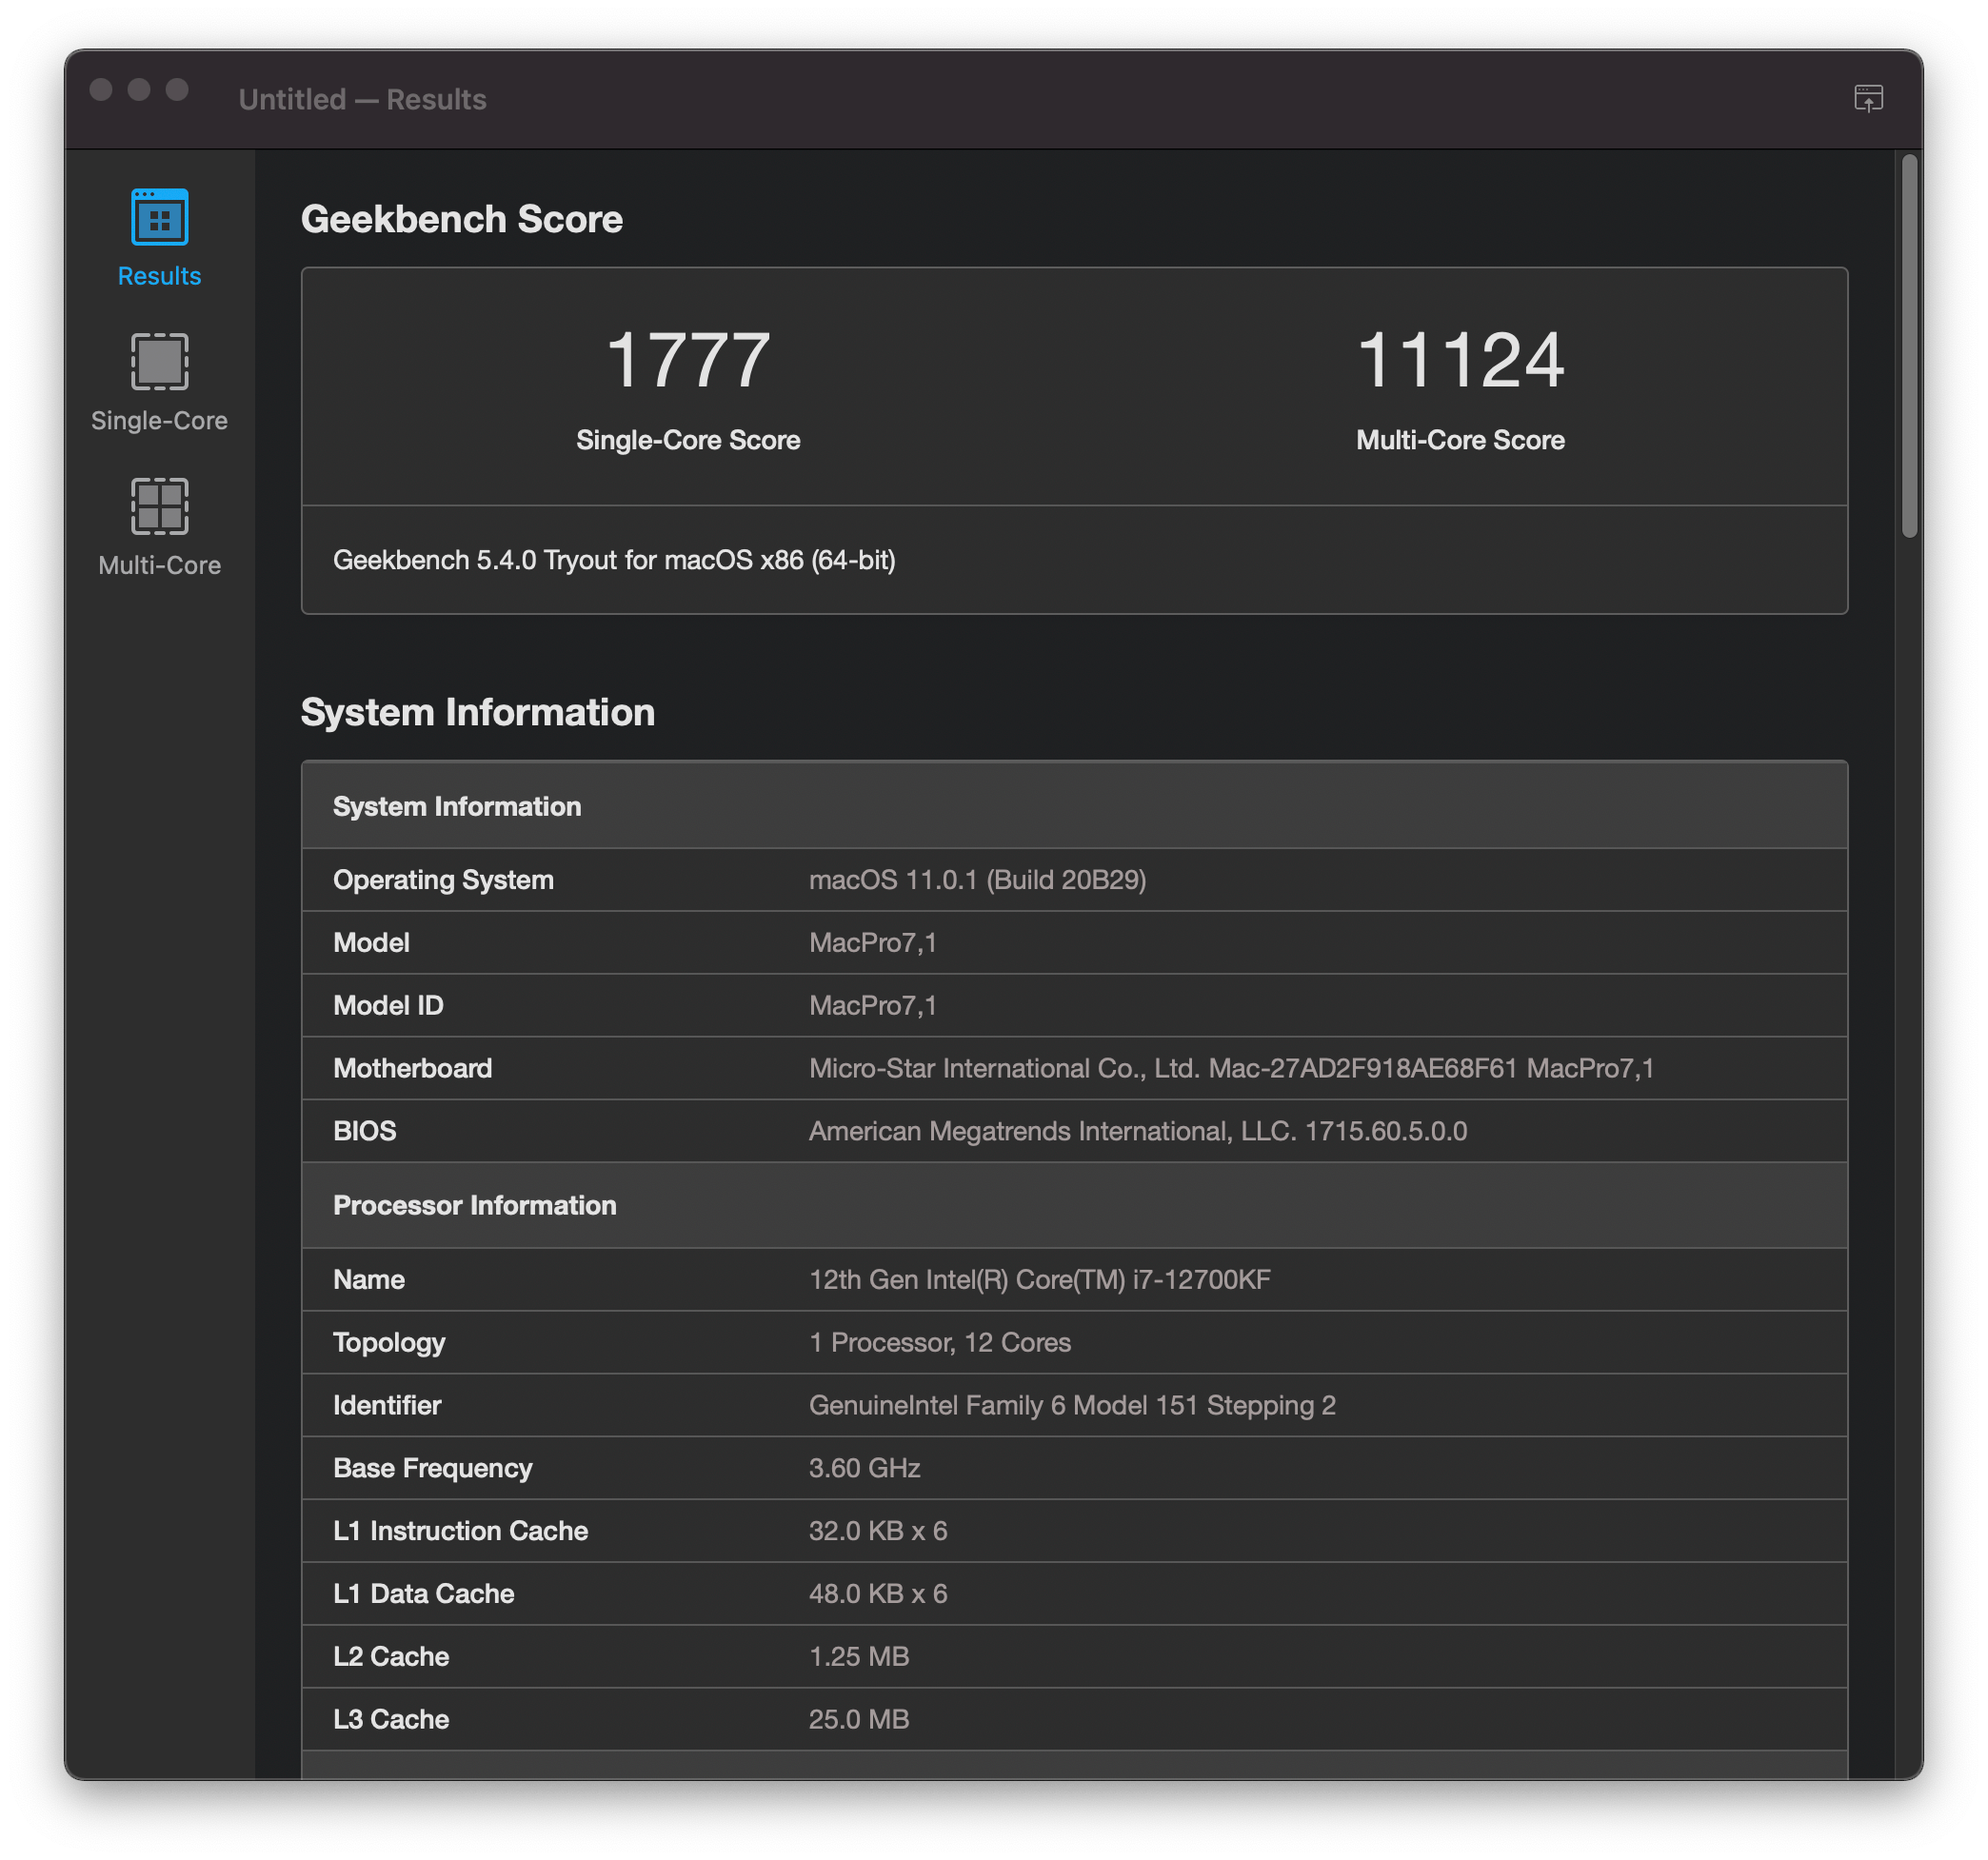
Task: Click the yellow minimize window button
Action: pyautogui.click(x=139, y=90)
